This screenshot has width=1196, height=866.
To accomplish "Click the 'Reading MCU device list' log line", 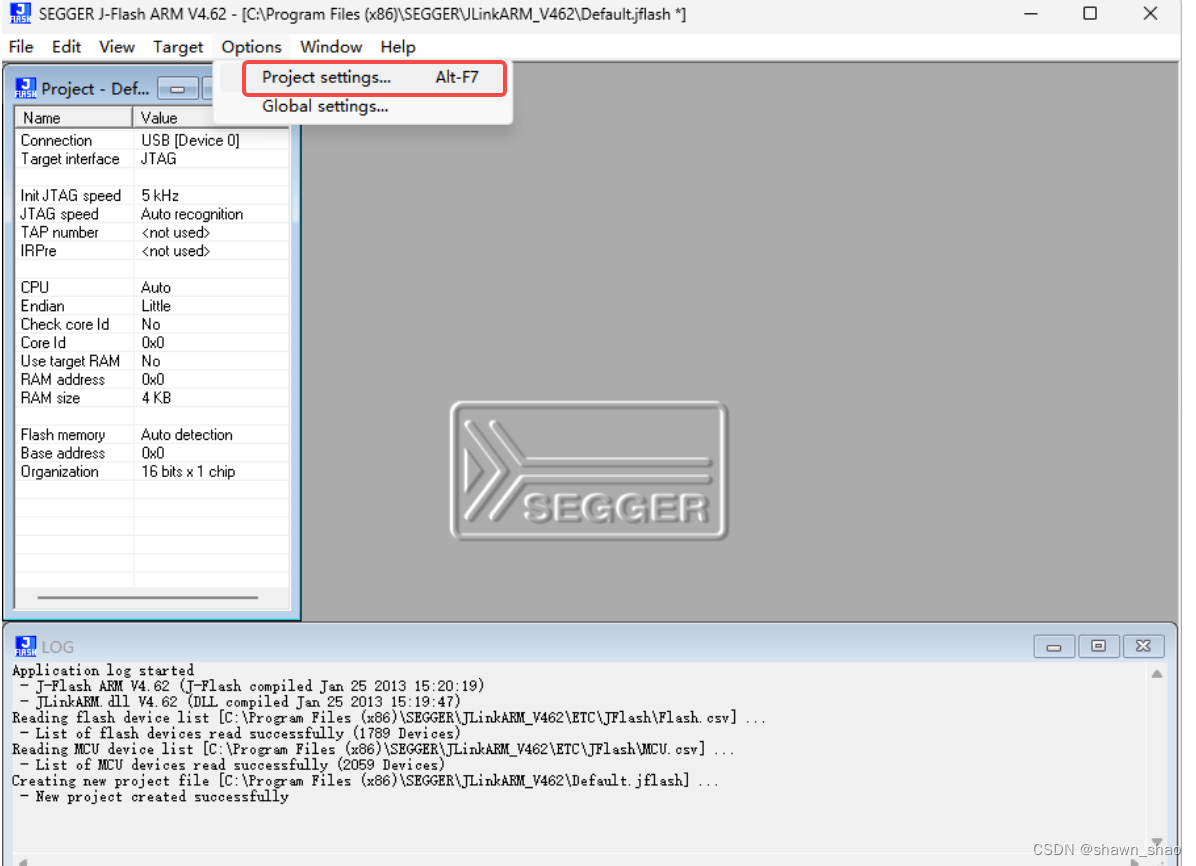I will pos(373,749).
